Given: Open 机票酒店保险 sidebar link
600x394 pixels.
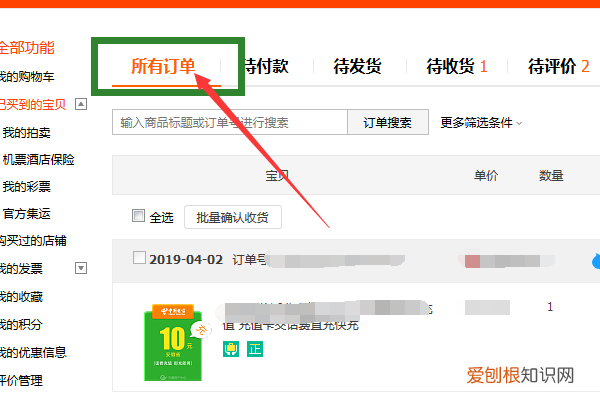Looking at the screenshot, I should 38,160.
